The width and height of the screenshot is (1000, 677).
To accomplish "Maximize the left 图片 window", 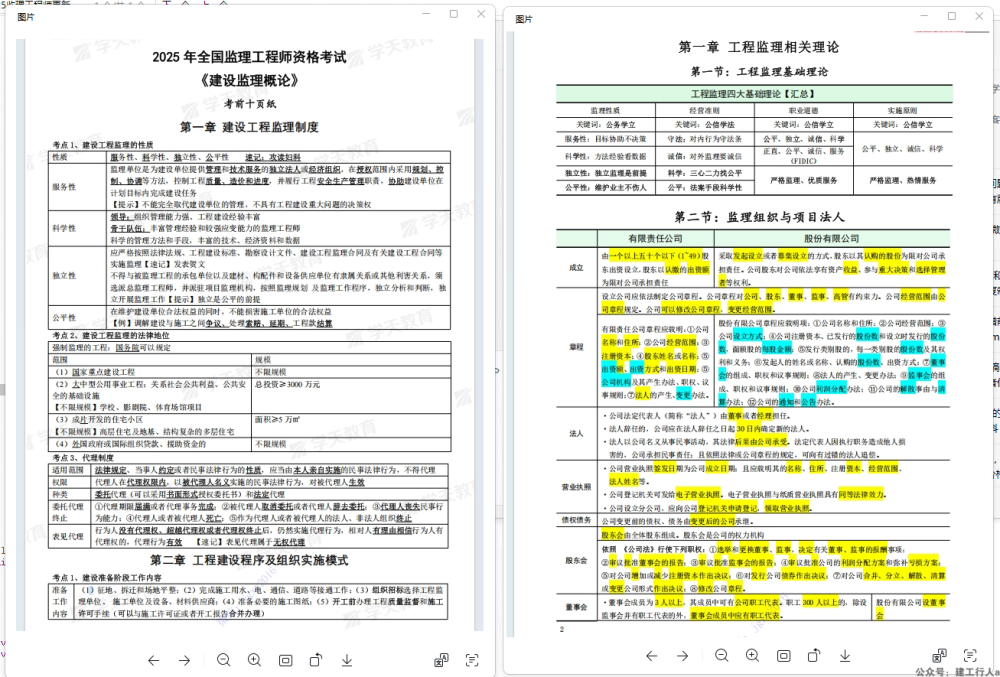I will 454,14.
